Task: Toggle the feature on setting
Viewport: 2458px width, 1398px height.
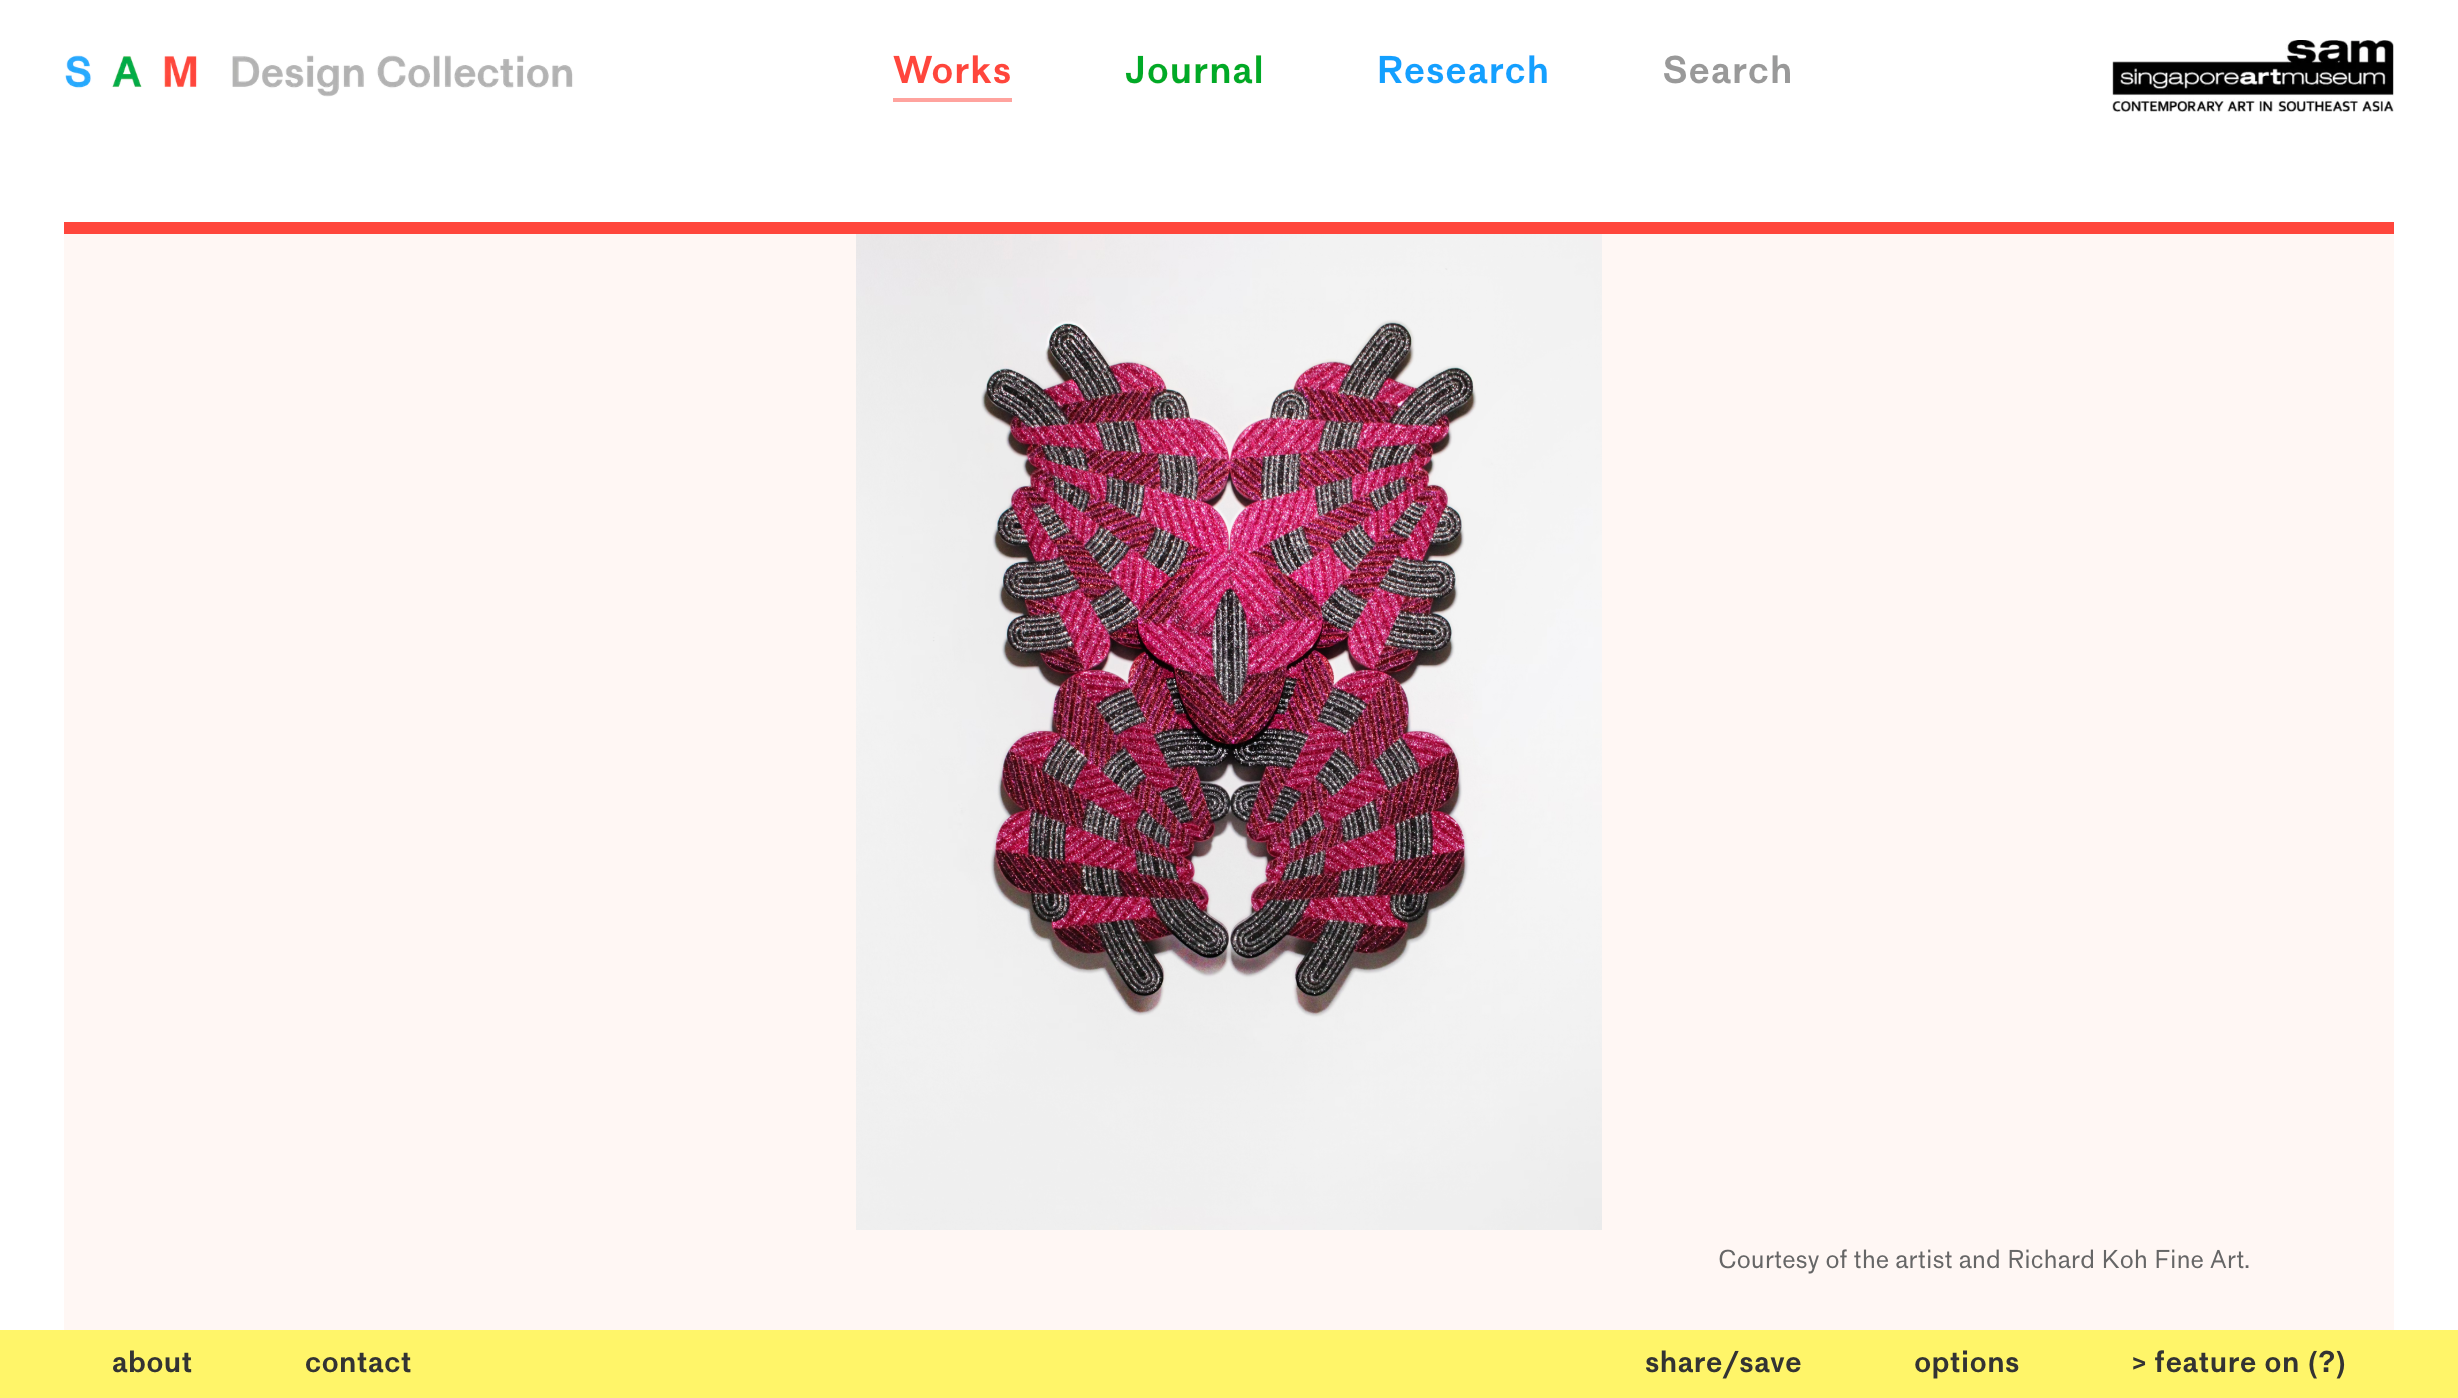Action: pyautogui.click(x=2226, y=1363)
